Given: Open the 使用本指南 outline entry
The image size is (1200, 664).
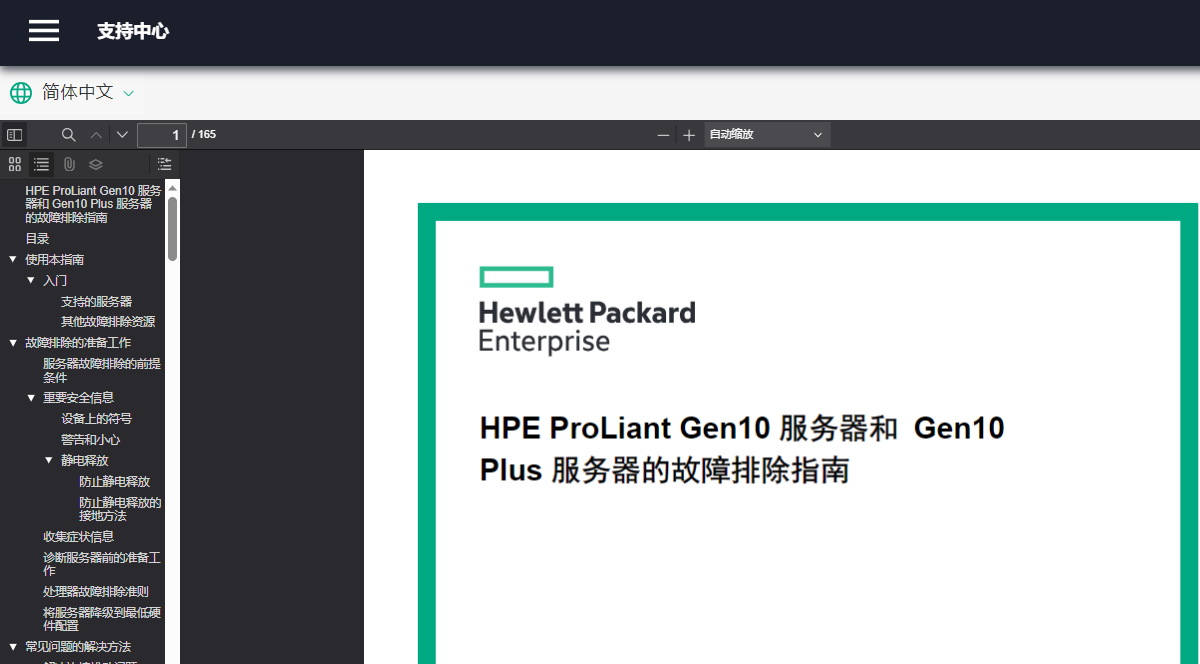Looking at the screenshot, I should tap(54, 260).
